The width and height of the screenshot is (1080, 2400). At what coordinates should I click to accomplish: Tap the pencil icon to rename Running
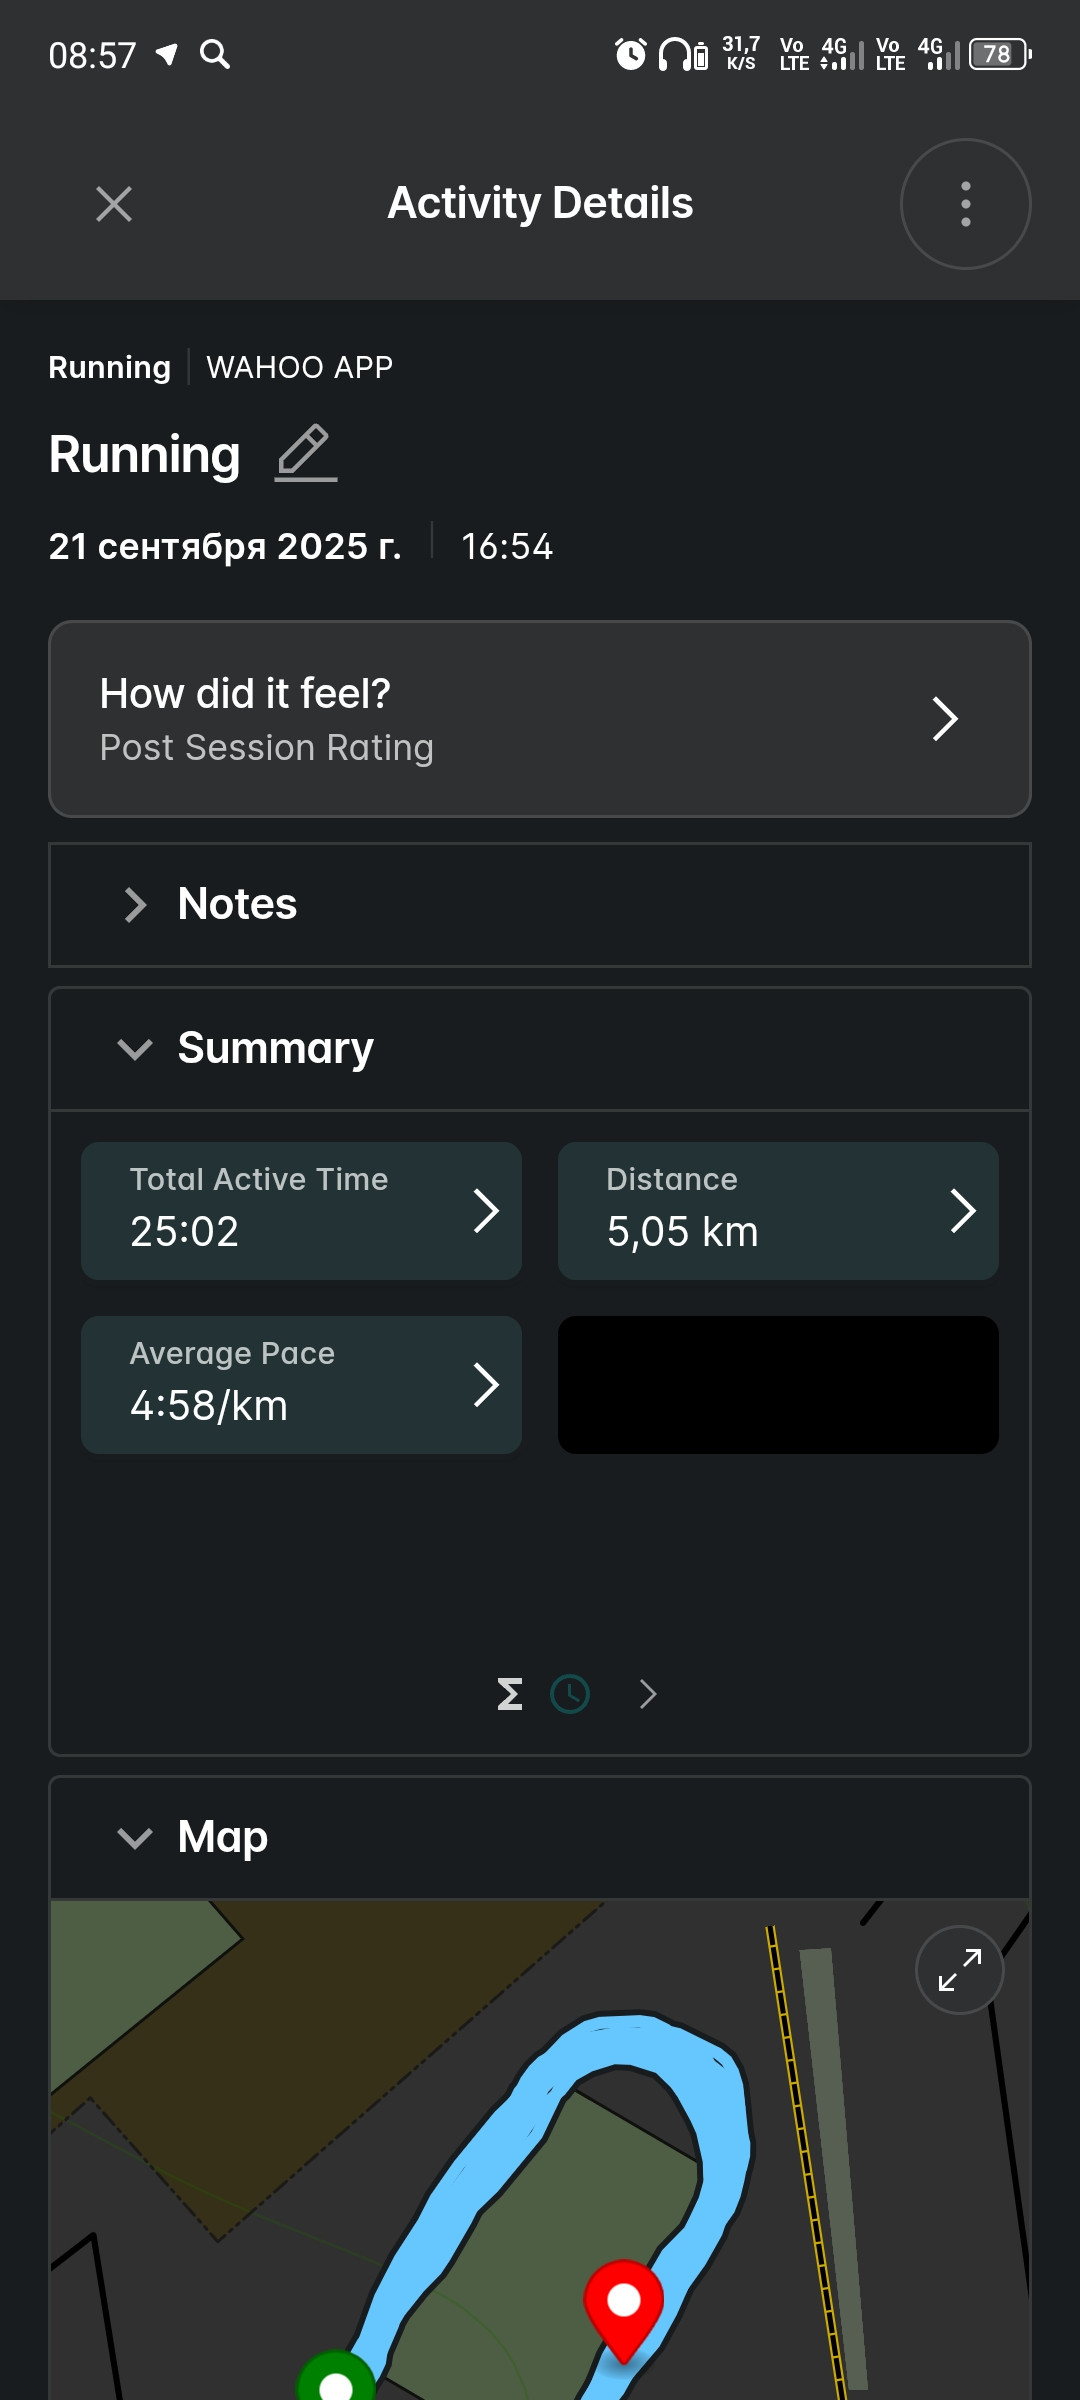(305, 453)
